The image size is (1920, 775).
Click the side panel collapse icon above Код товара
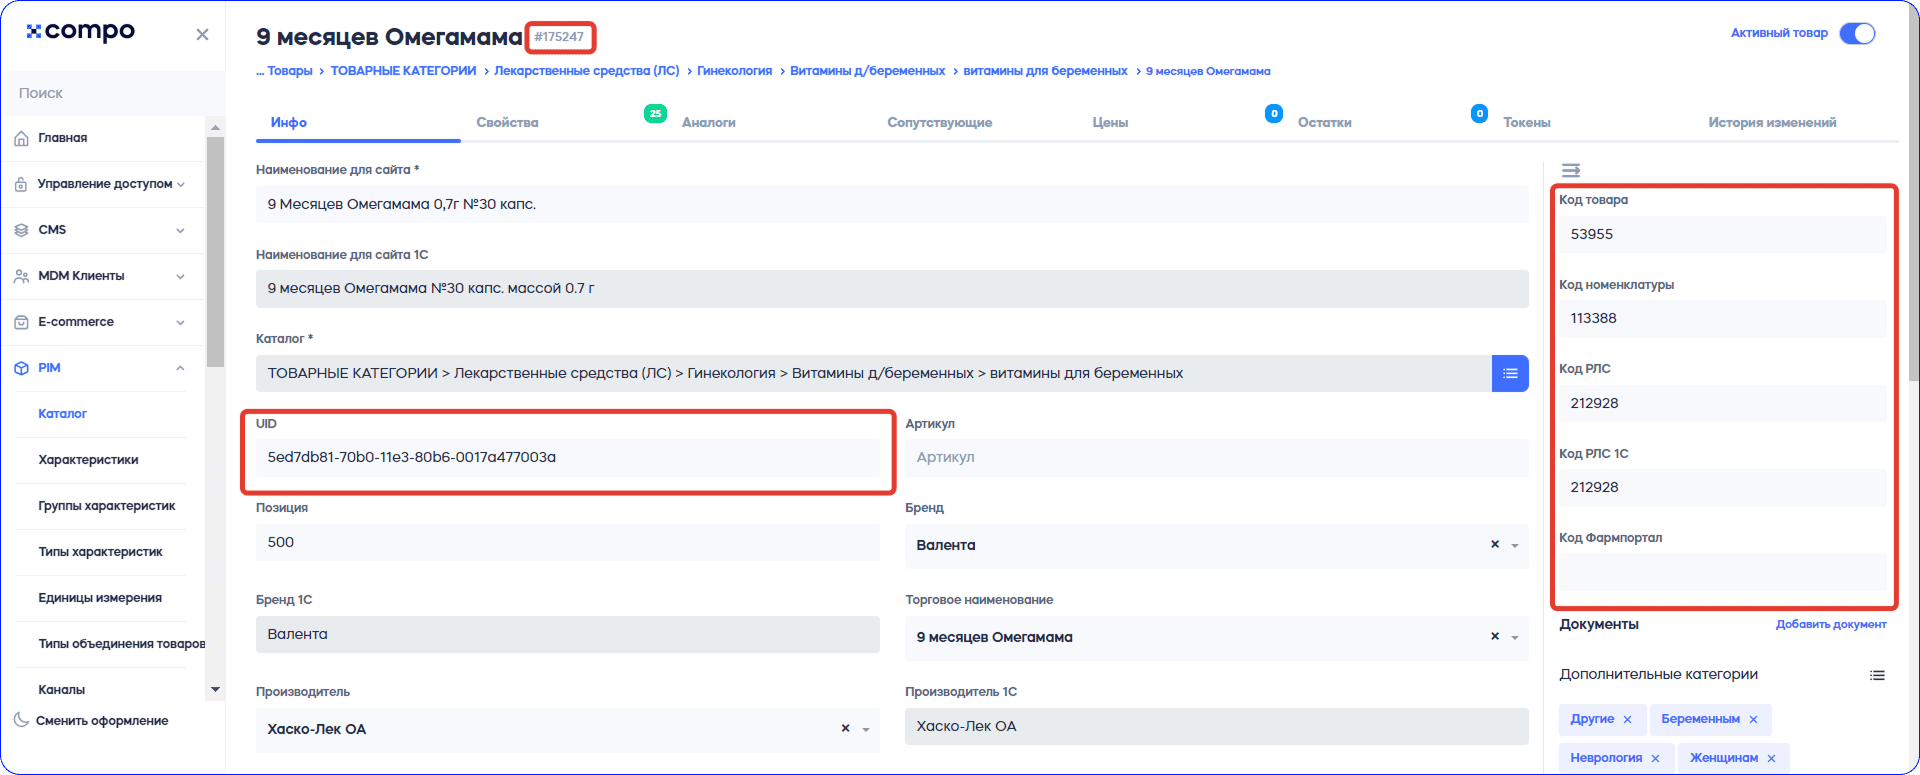point(1571,170)
